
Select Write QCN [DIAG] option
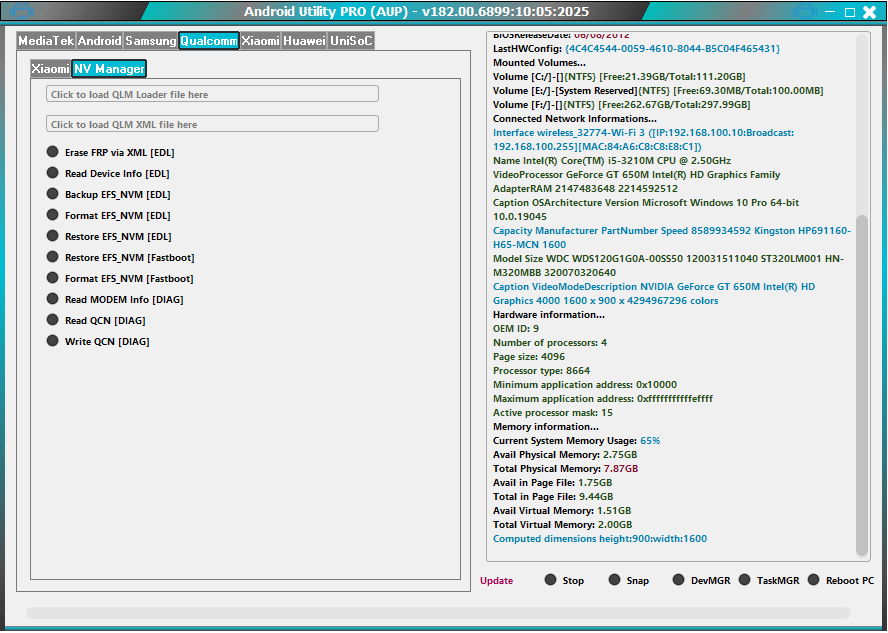98,341
